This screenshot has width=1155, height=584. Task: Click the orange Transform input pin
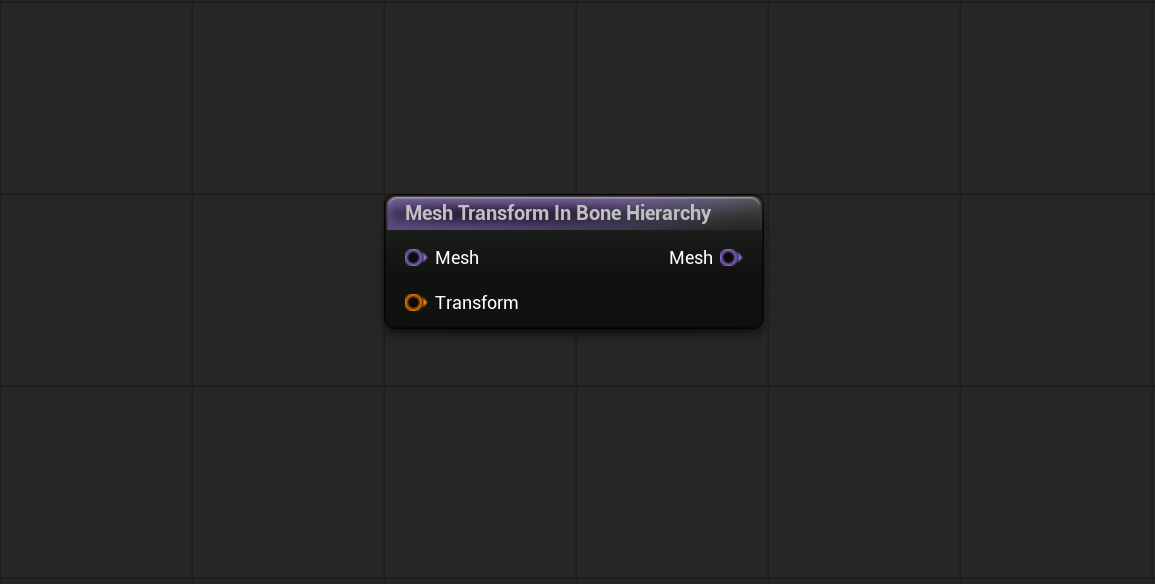click(x=415, y=303)
